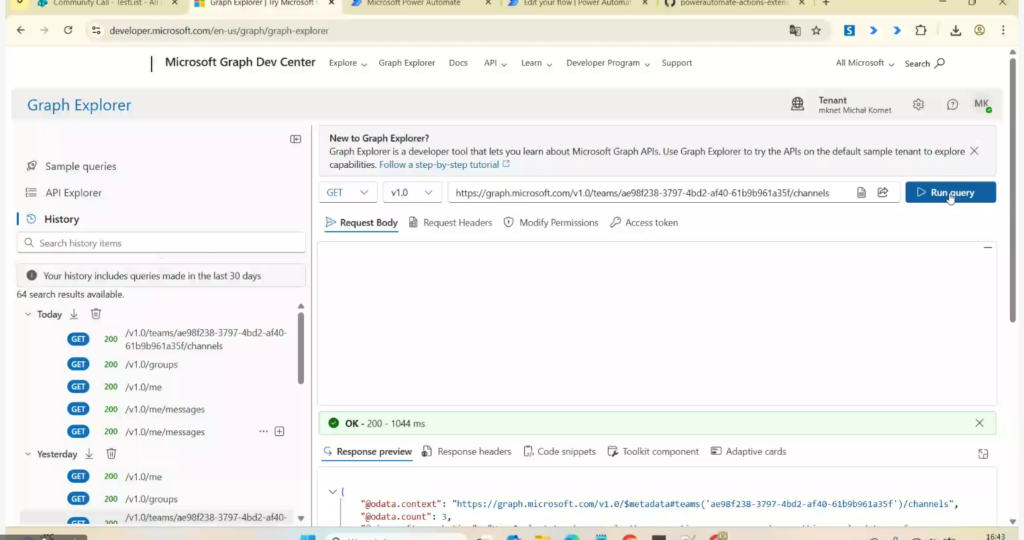Delete Today's history with the trash icon

[96, 314]
